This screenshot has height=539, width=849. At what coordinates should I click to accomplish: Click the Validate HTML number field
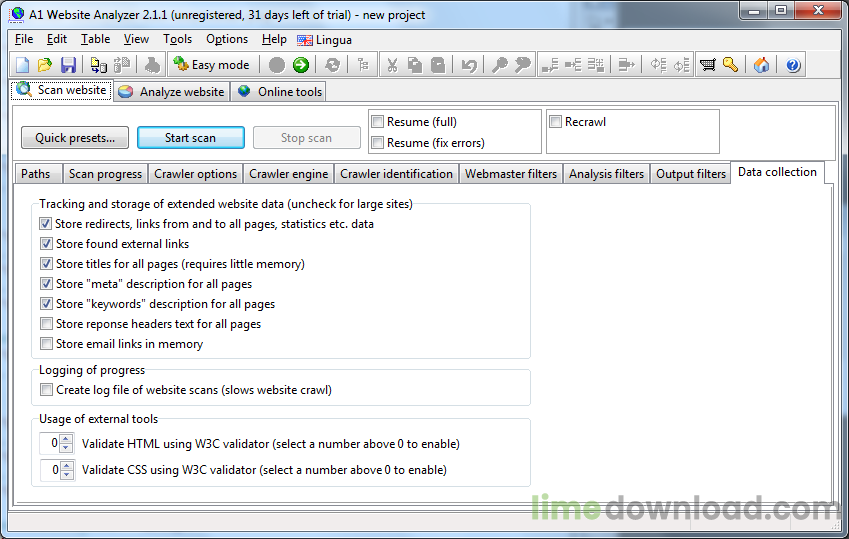pos(50,444)
